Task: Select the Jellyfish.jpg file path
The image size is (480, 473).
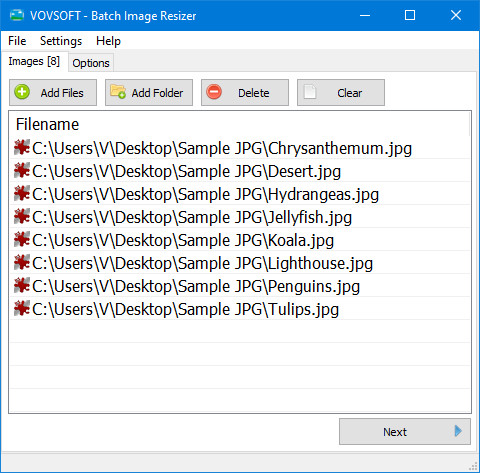Action: click(x=192, y=217)
